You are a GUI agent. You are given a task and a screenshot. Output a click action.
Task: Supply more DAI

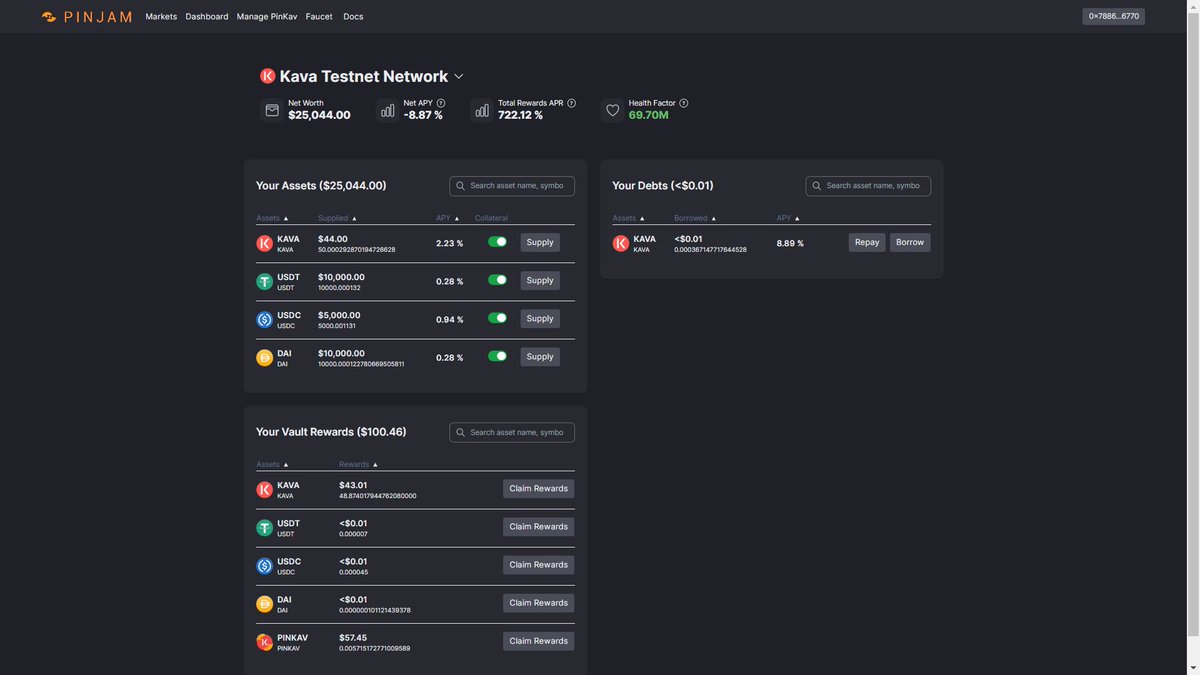[x=540, y=357]
